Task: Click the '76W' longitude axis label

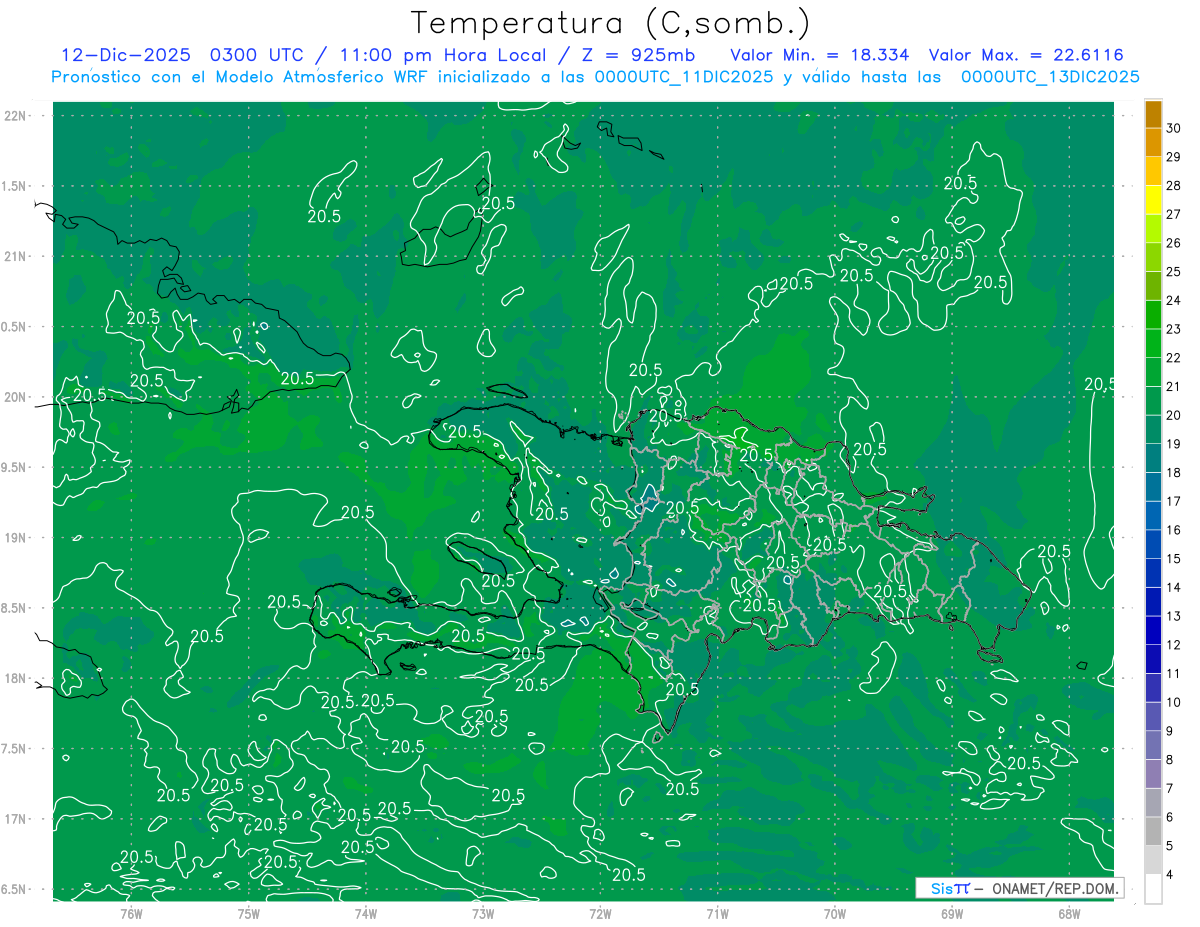Action: [x=131, y=913]
